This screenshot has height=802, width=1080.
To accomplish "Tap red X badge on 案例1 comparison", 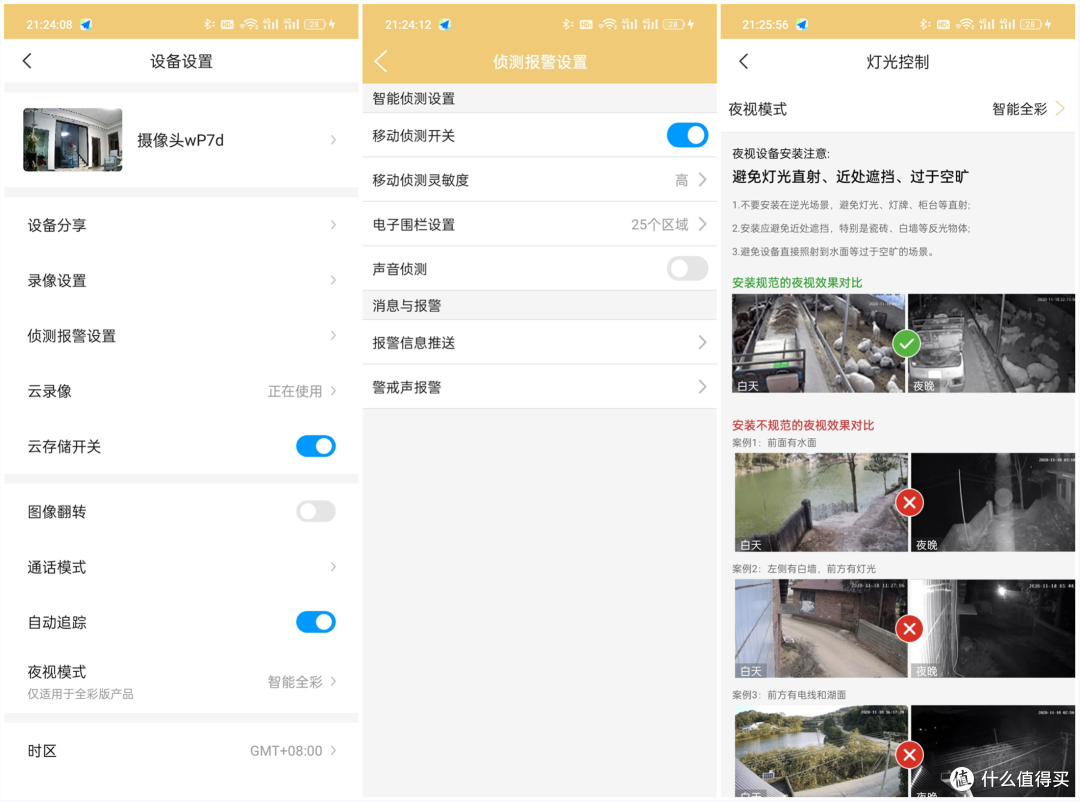I will pos(909,502).
